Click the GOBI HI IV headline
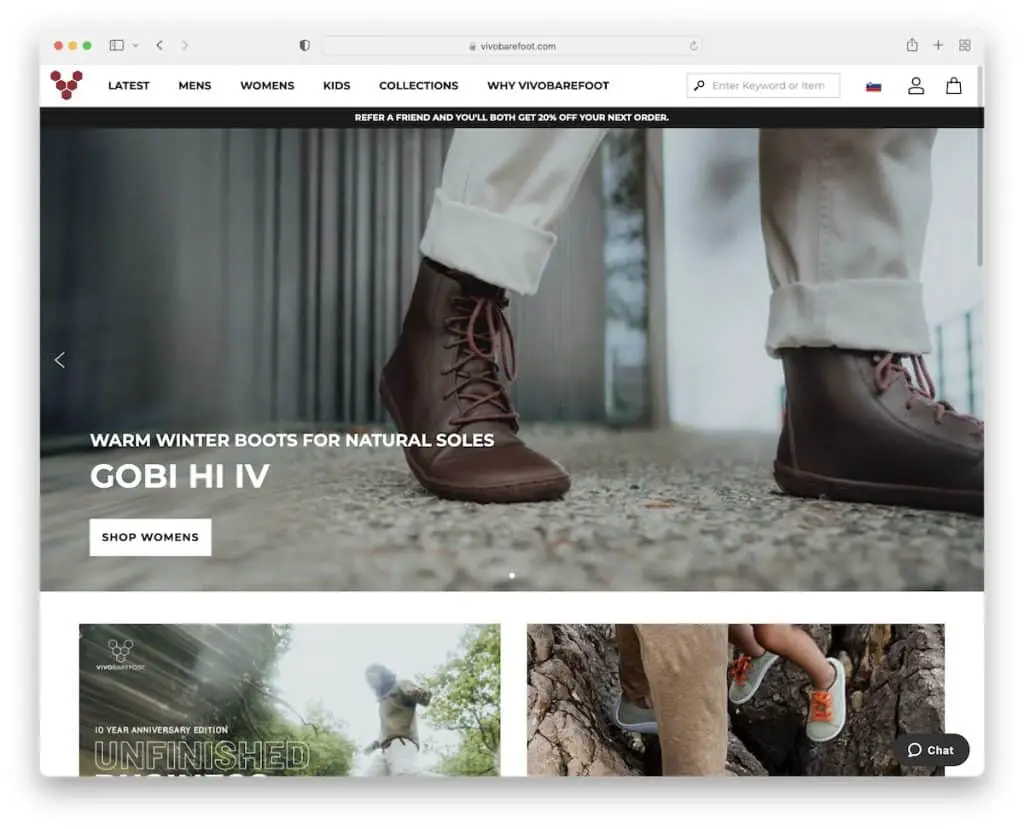Viewport: 1024px width, 829px height. coord(180,476)
